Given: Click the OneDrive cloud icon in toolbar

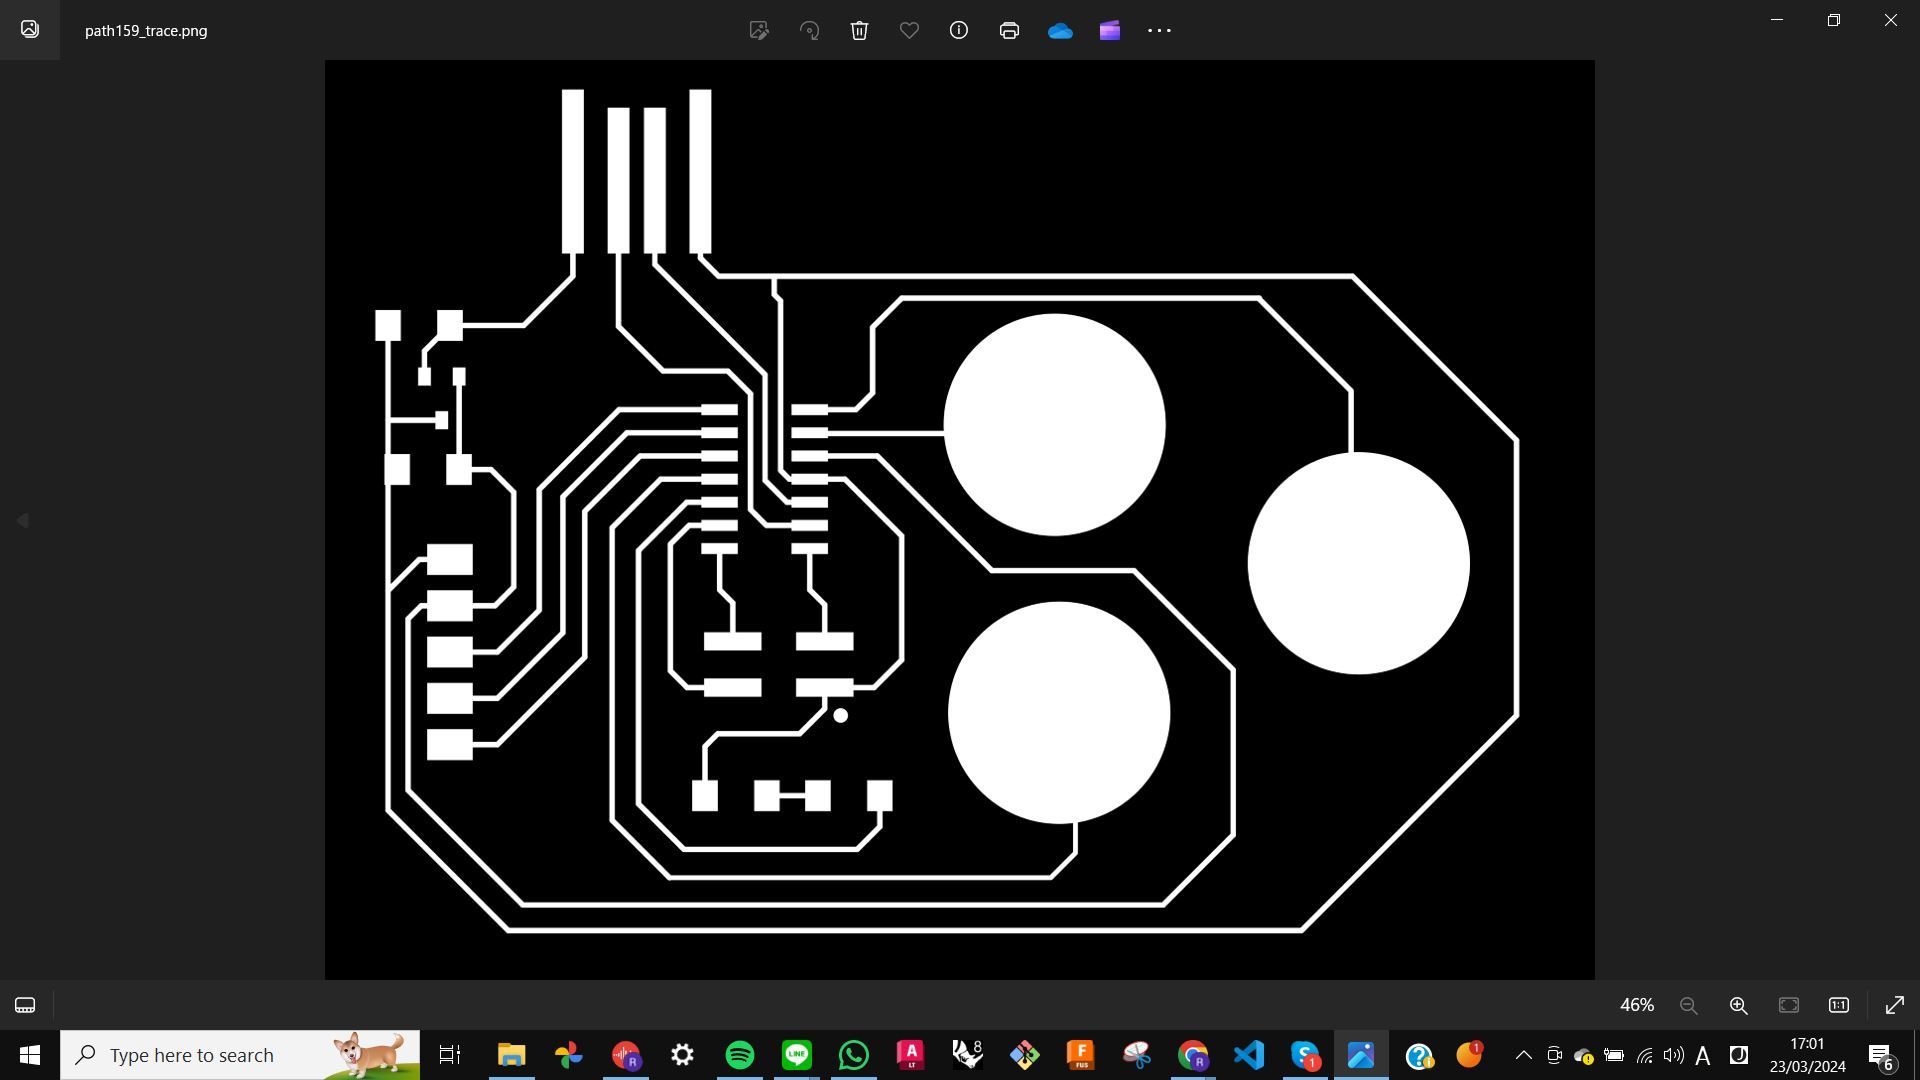Looking at the screenshot, I should 1060,31.
